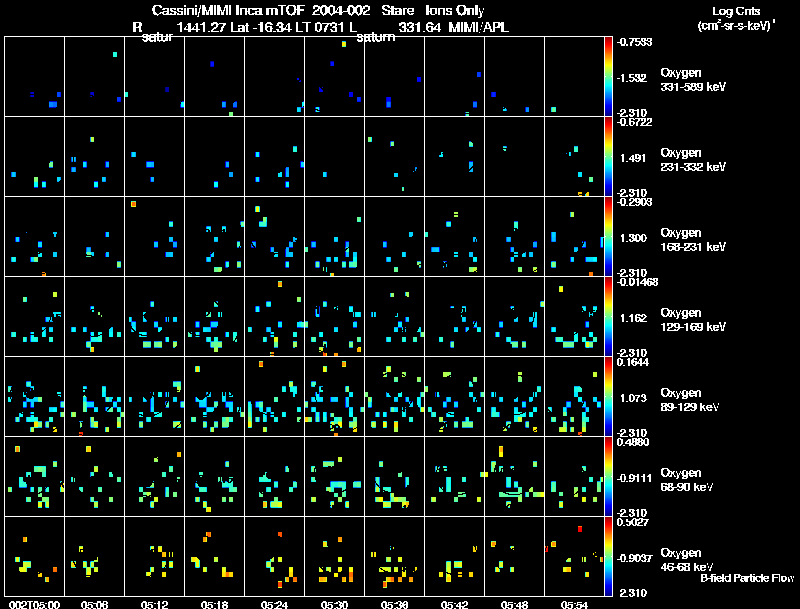Open the Oxygen 89-129 keV panel at 05:36
This screenshot has height=609, width=800.
394,397
